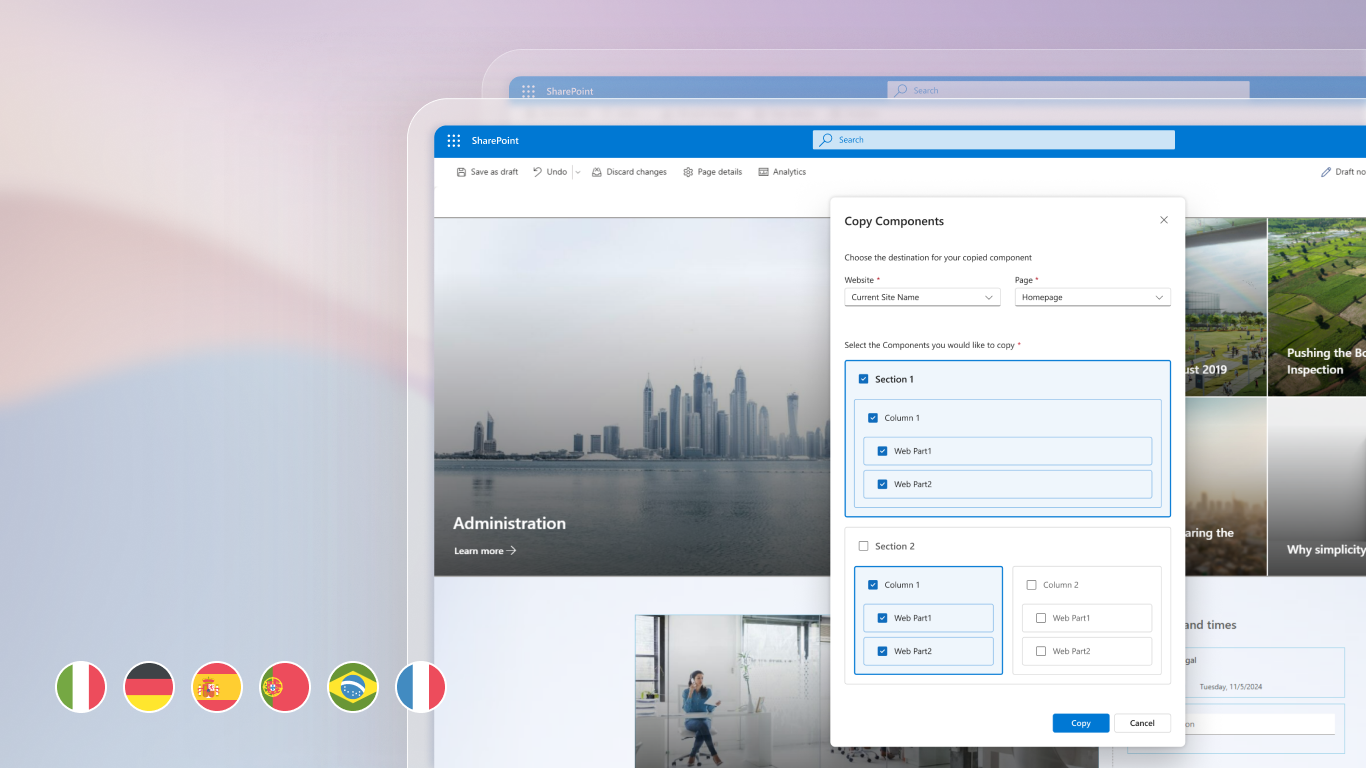The width and height of the screenshot is (1366, 768).
Task: Check the Column 2 checkbox
Action: coord(1031,585)
